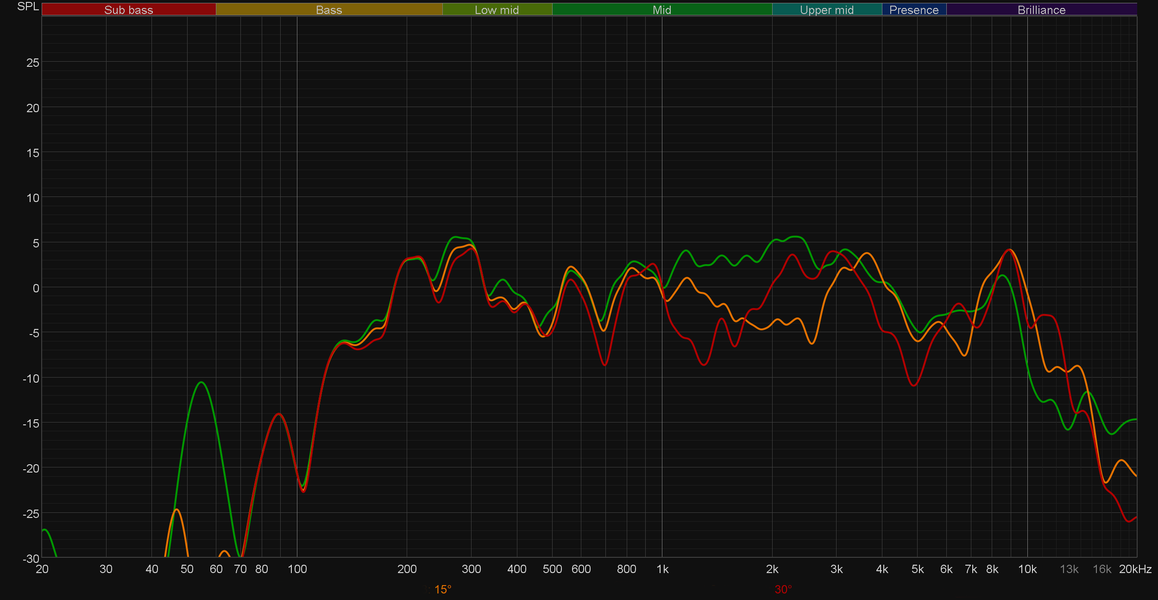Click the SPL axis label

(x=28, y=7)
